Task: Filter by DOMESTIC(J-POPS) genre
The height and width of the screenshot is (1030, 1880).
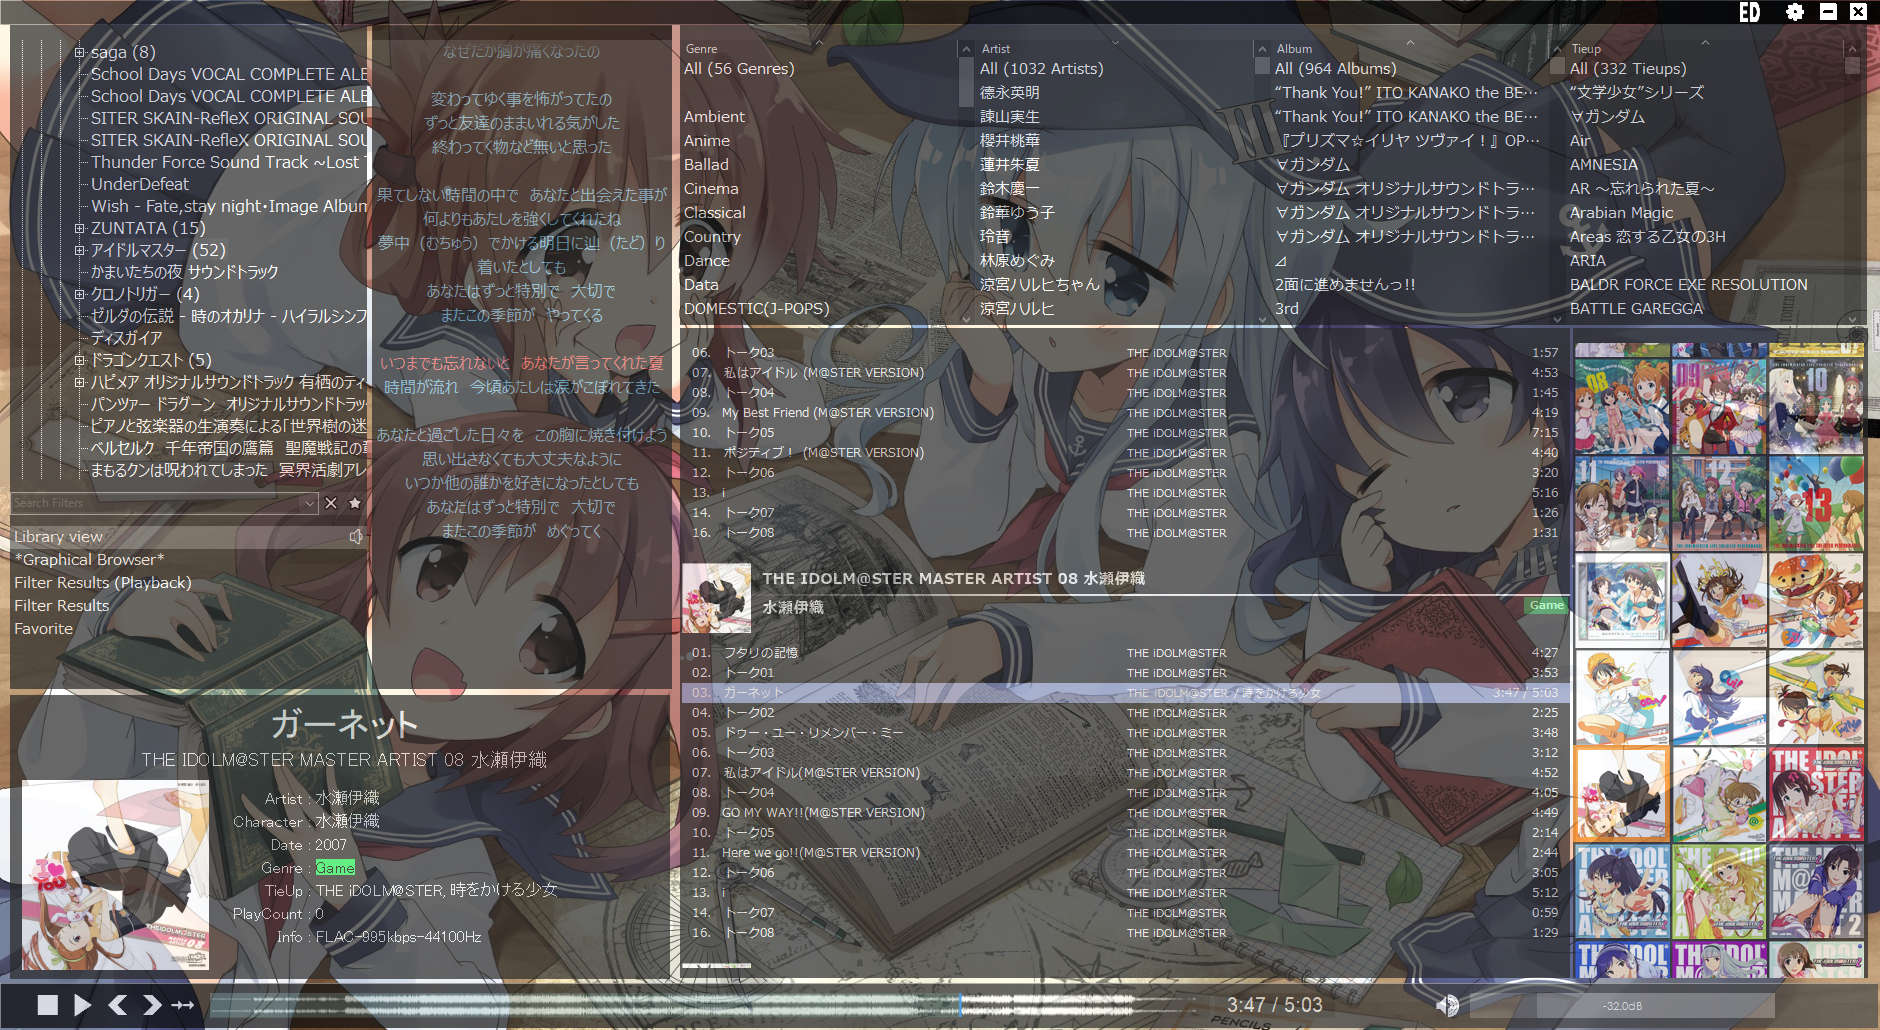Action: click(x=757, y=309)
